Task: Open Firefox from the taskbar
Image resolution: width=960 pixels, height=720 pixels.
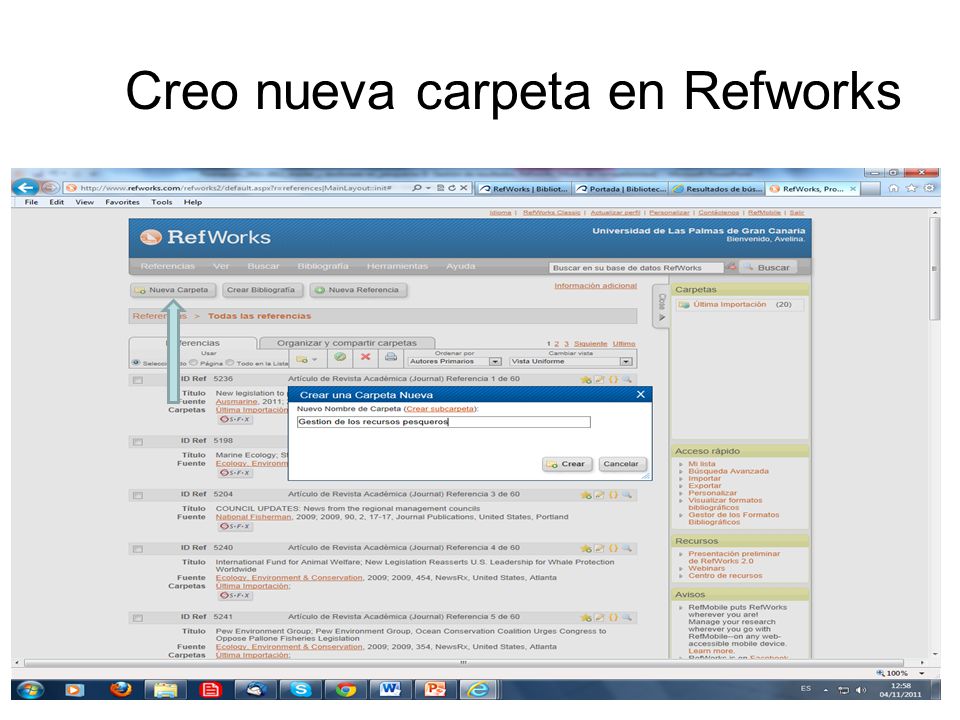Action: coord(121,689)
